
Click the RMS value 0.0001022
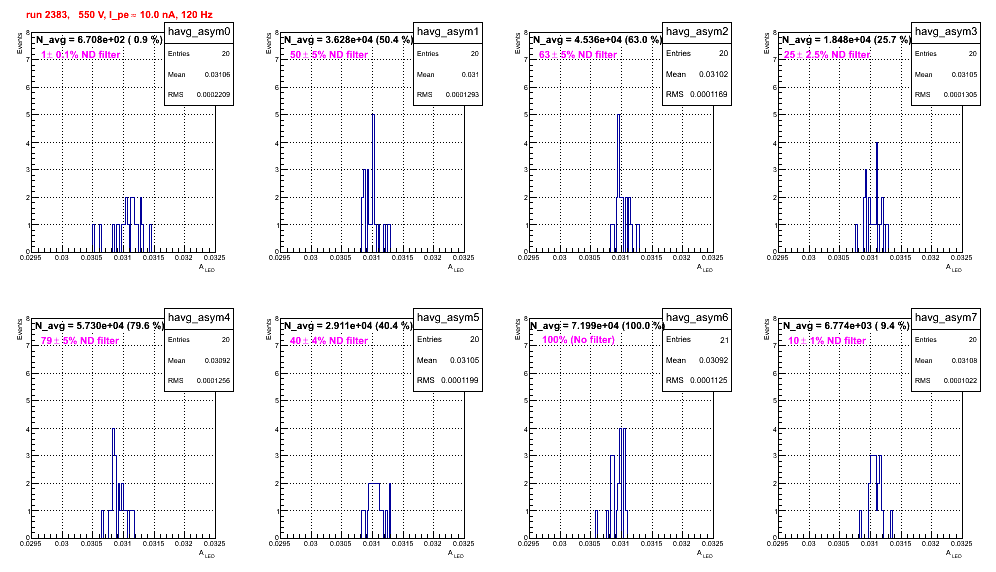960,381
